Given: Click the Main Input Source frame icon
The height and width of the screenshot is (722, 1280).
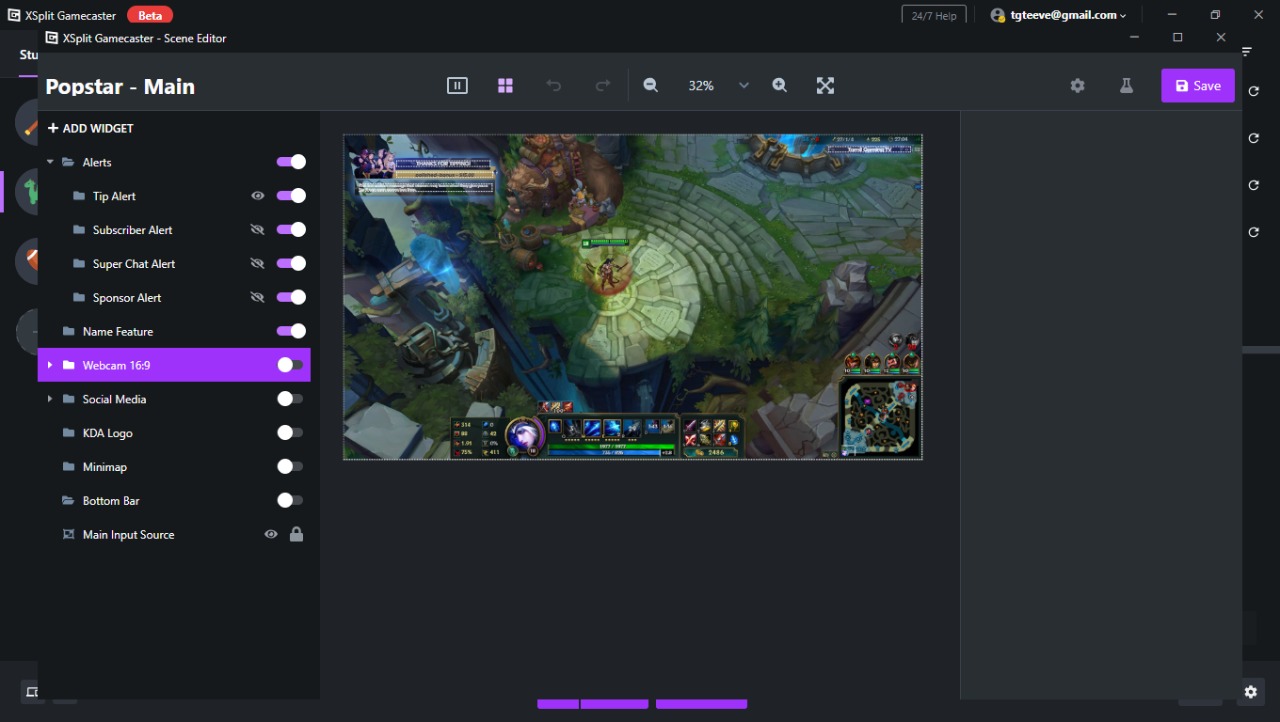Looking at the screenshot, I should (68, 534).
